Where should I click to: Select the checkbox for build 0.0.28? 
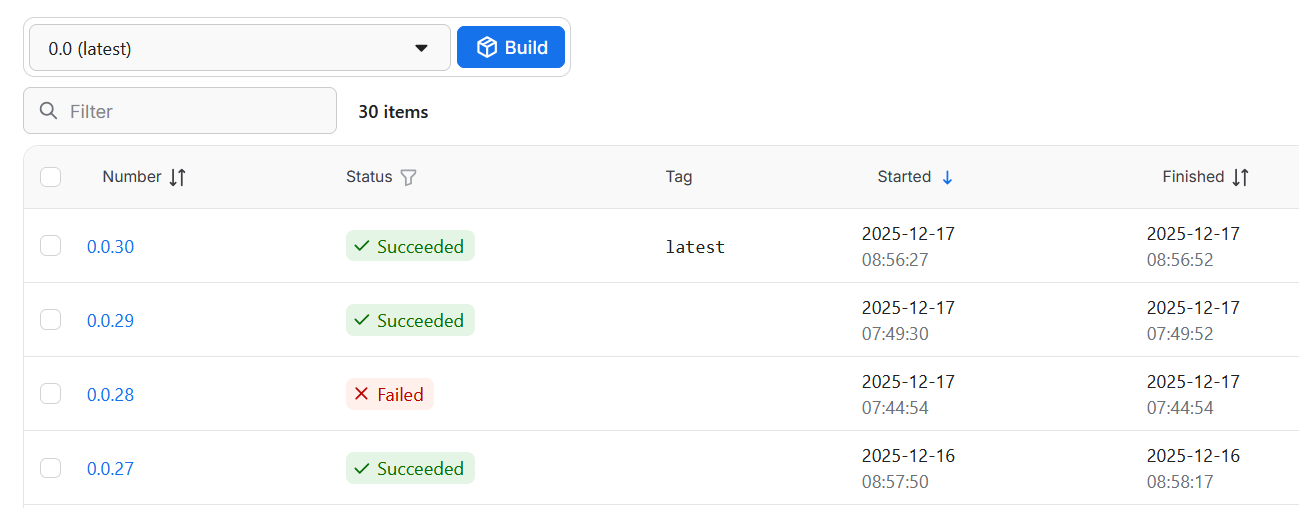[x=51, y=394]
